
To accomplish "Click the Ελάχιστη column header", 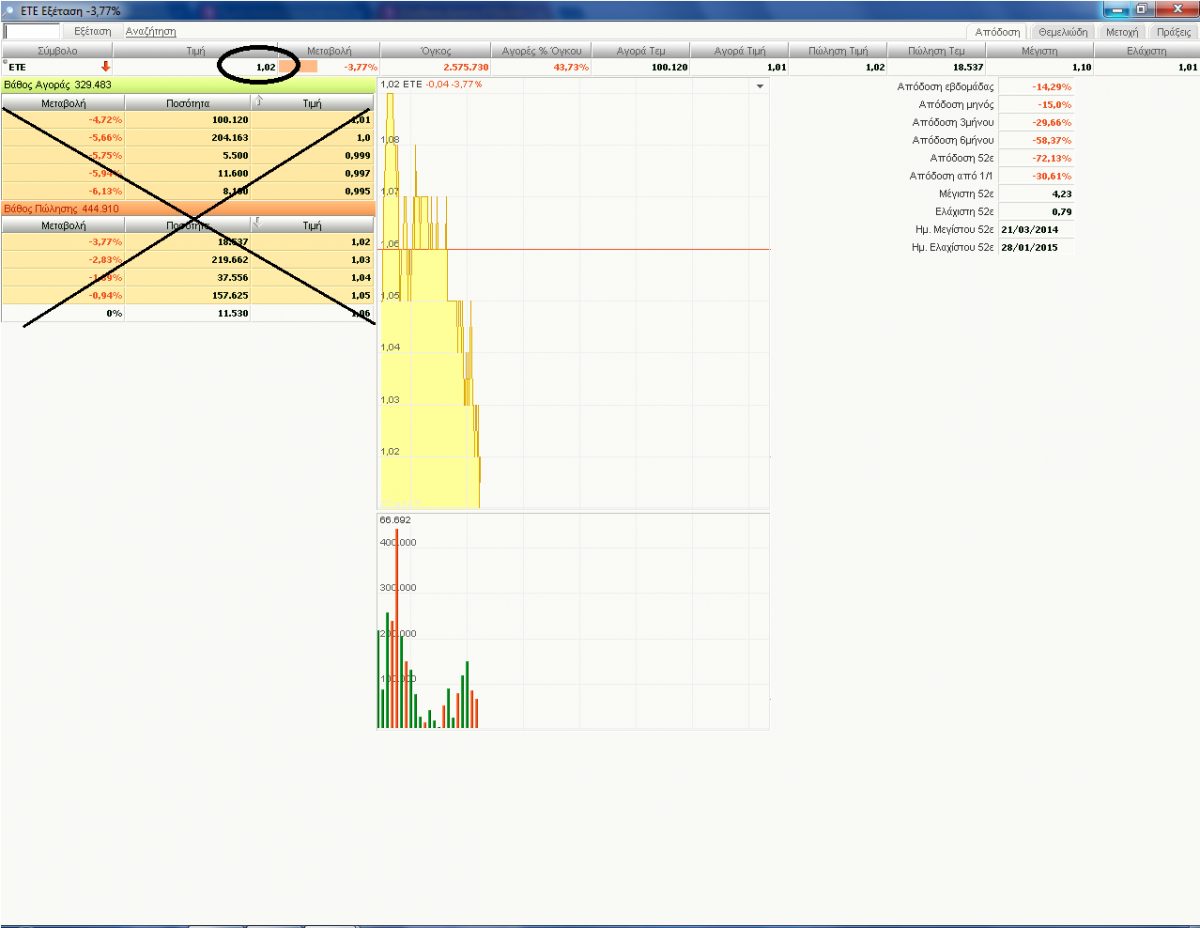I will [1146, 50].
